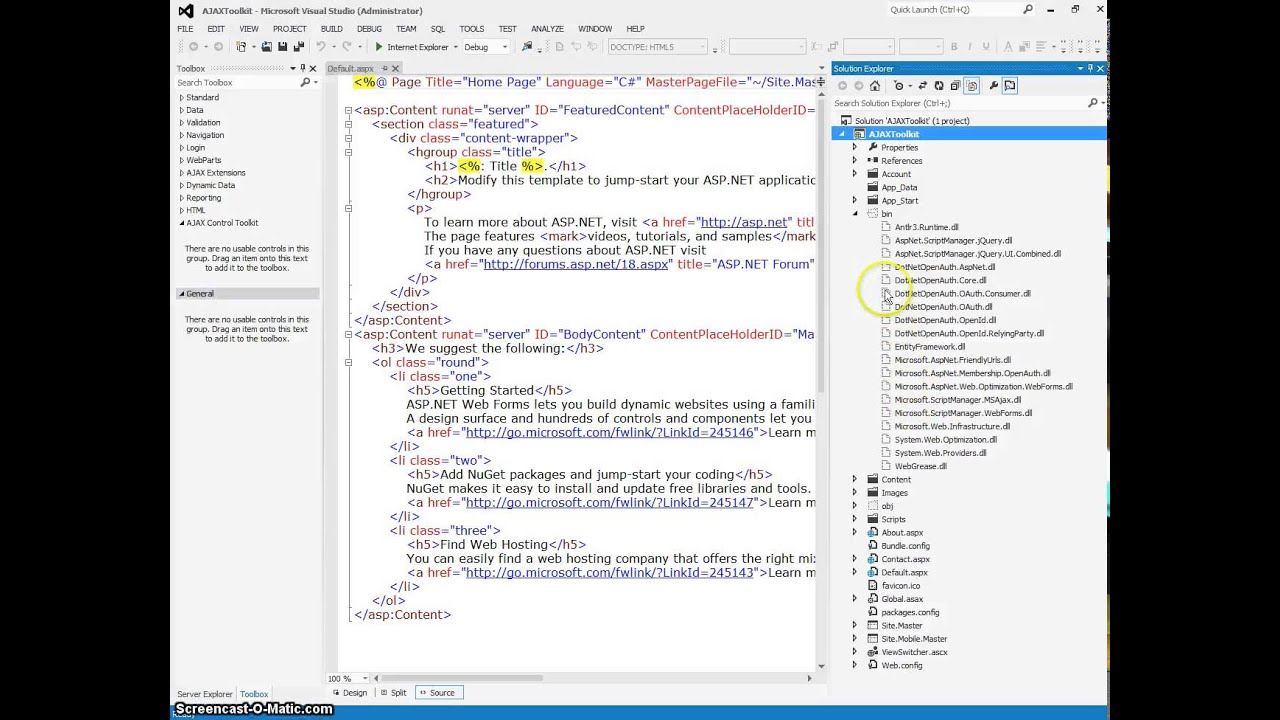The image size is (1280, 720).
Task: Open the BUILD menu
Action: (x=331, y=29)
